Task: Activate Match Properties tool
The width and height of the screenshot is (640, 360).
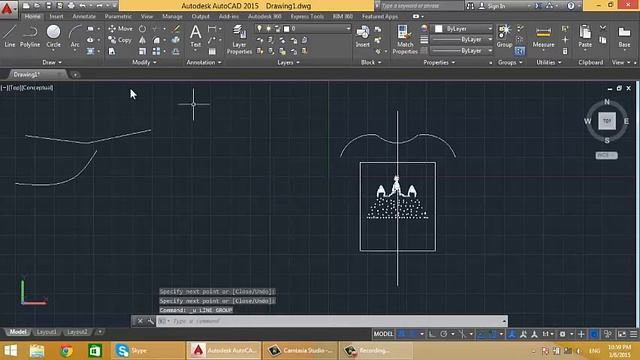Action: (x=404, y=40)
